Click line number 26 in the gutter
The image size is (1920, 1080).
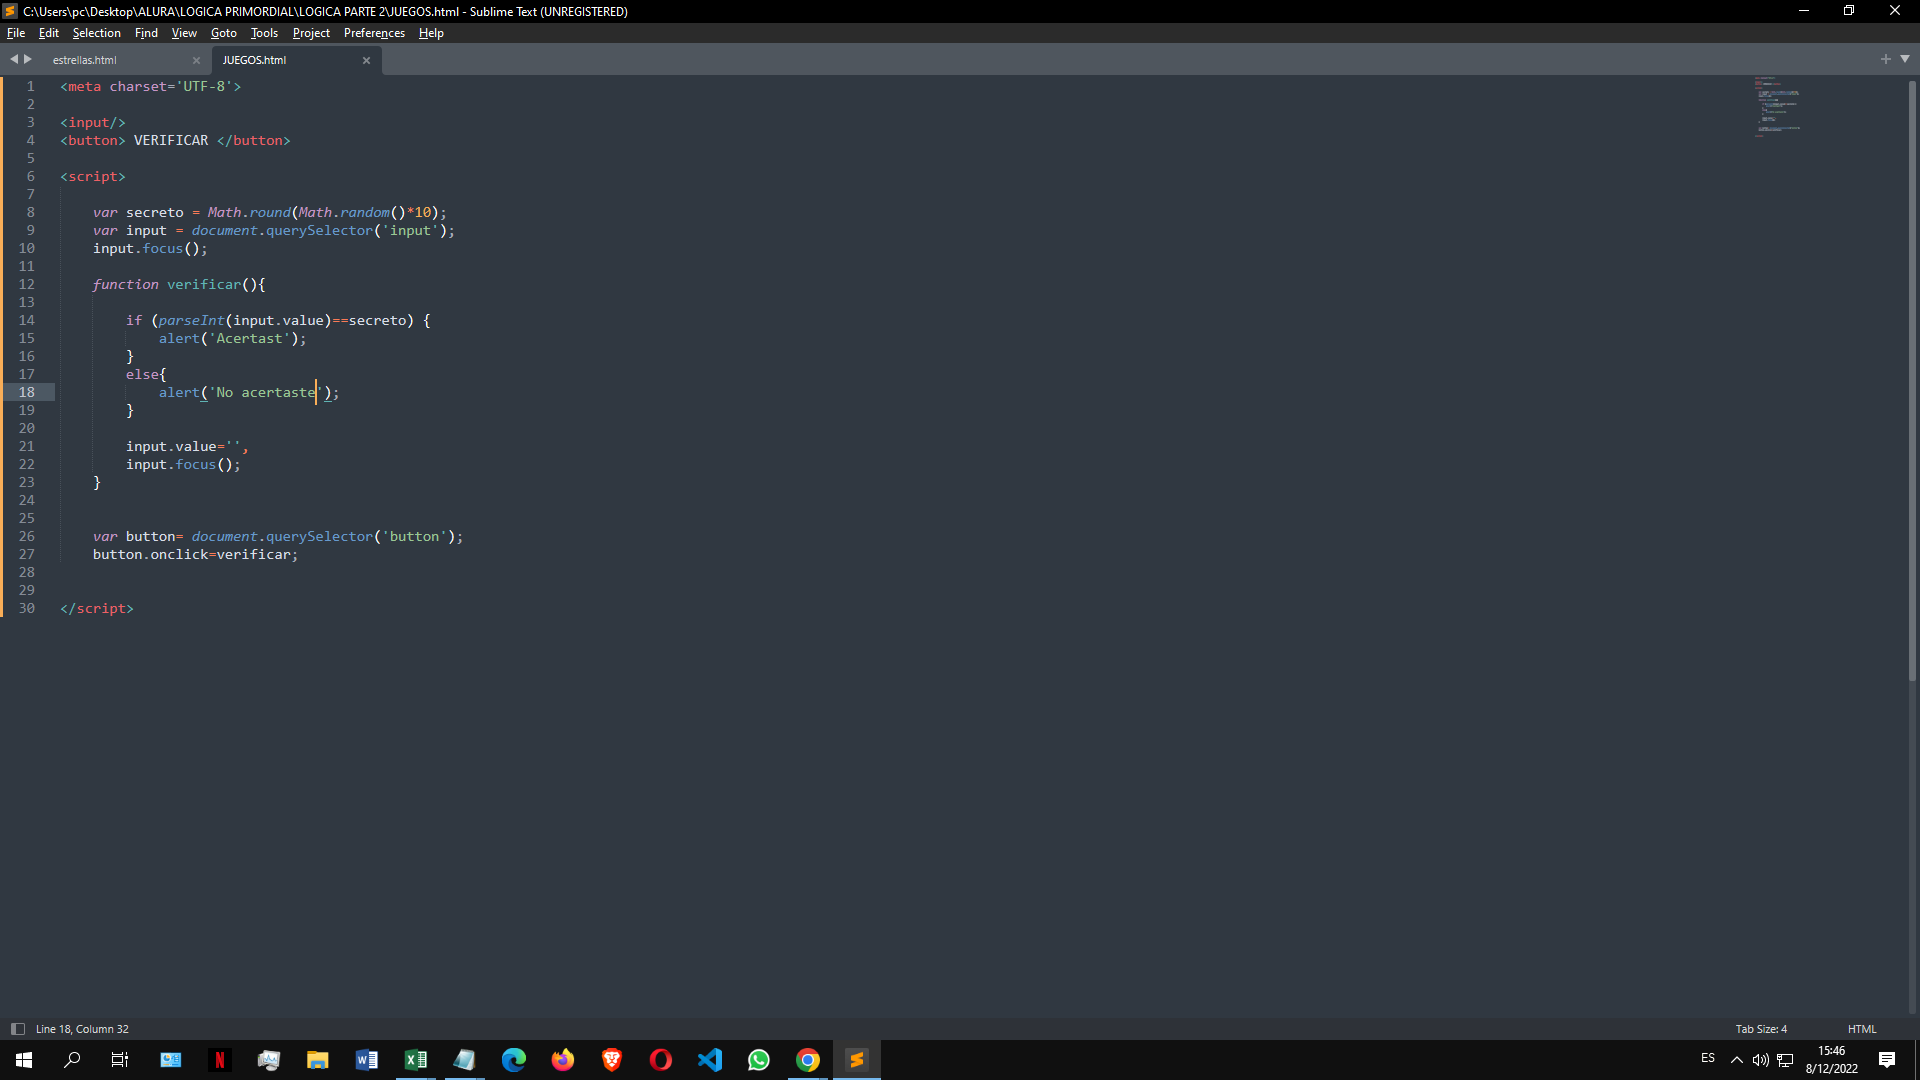pos(27,536)
